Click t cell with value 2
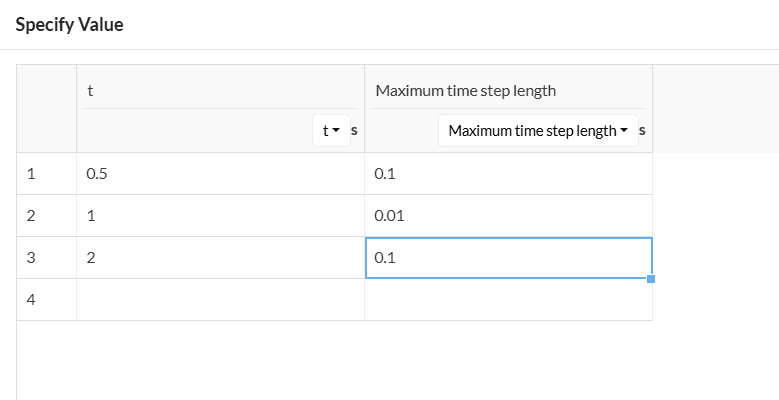This screenshot has height=400, width=779. (x=220, y=258)
